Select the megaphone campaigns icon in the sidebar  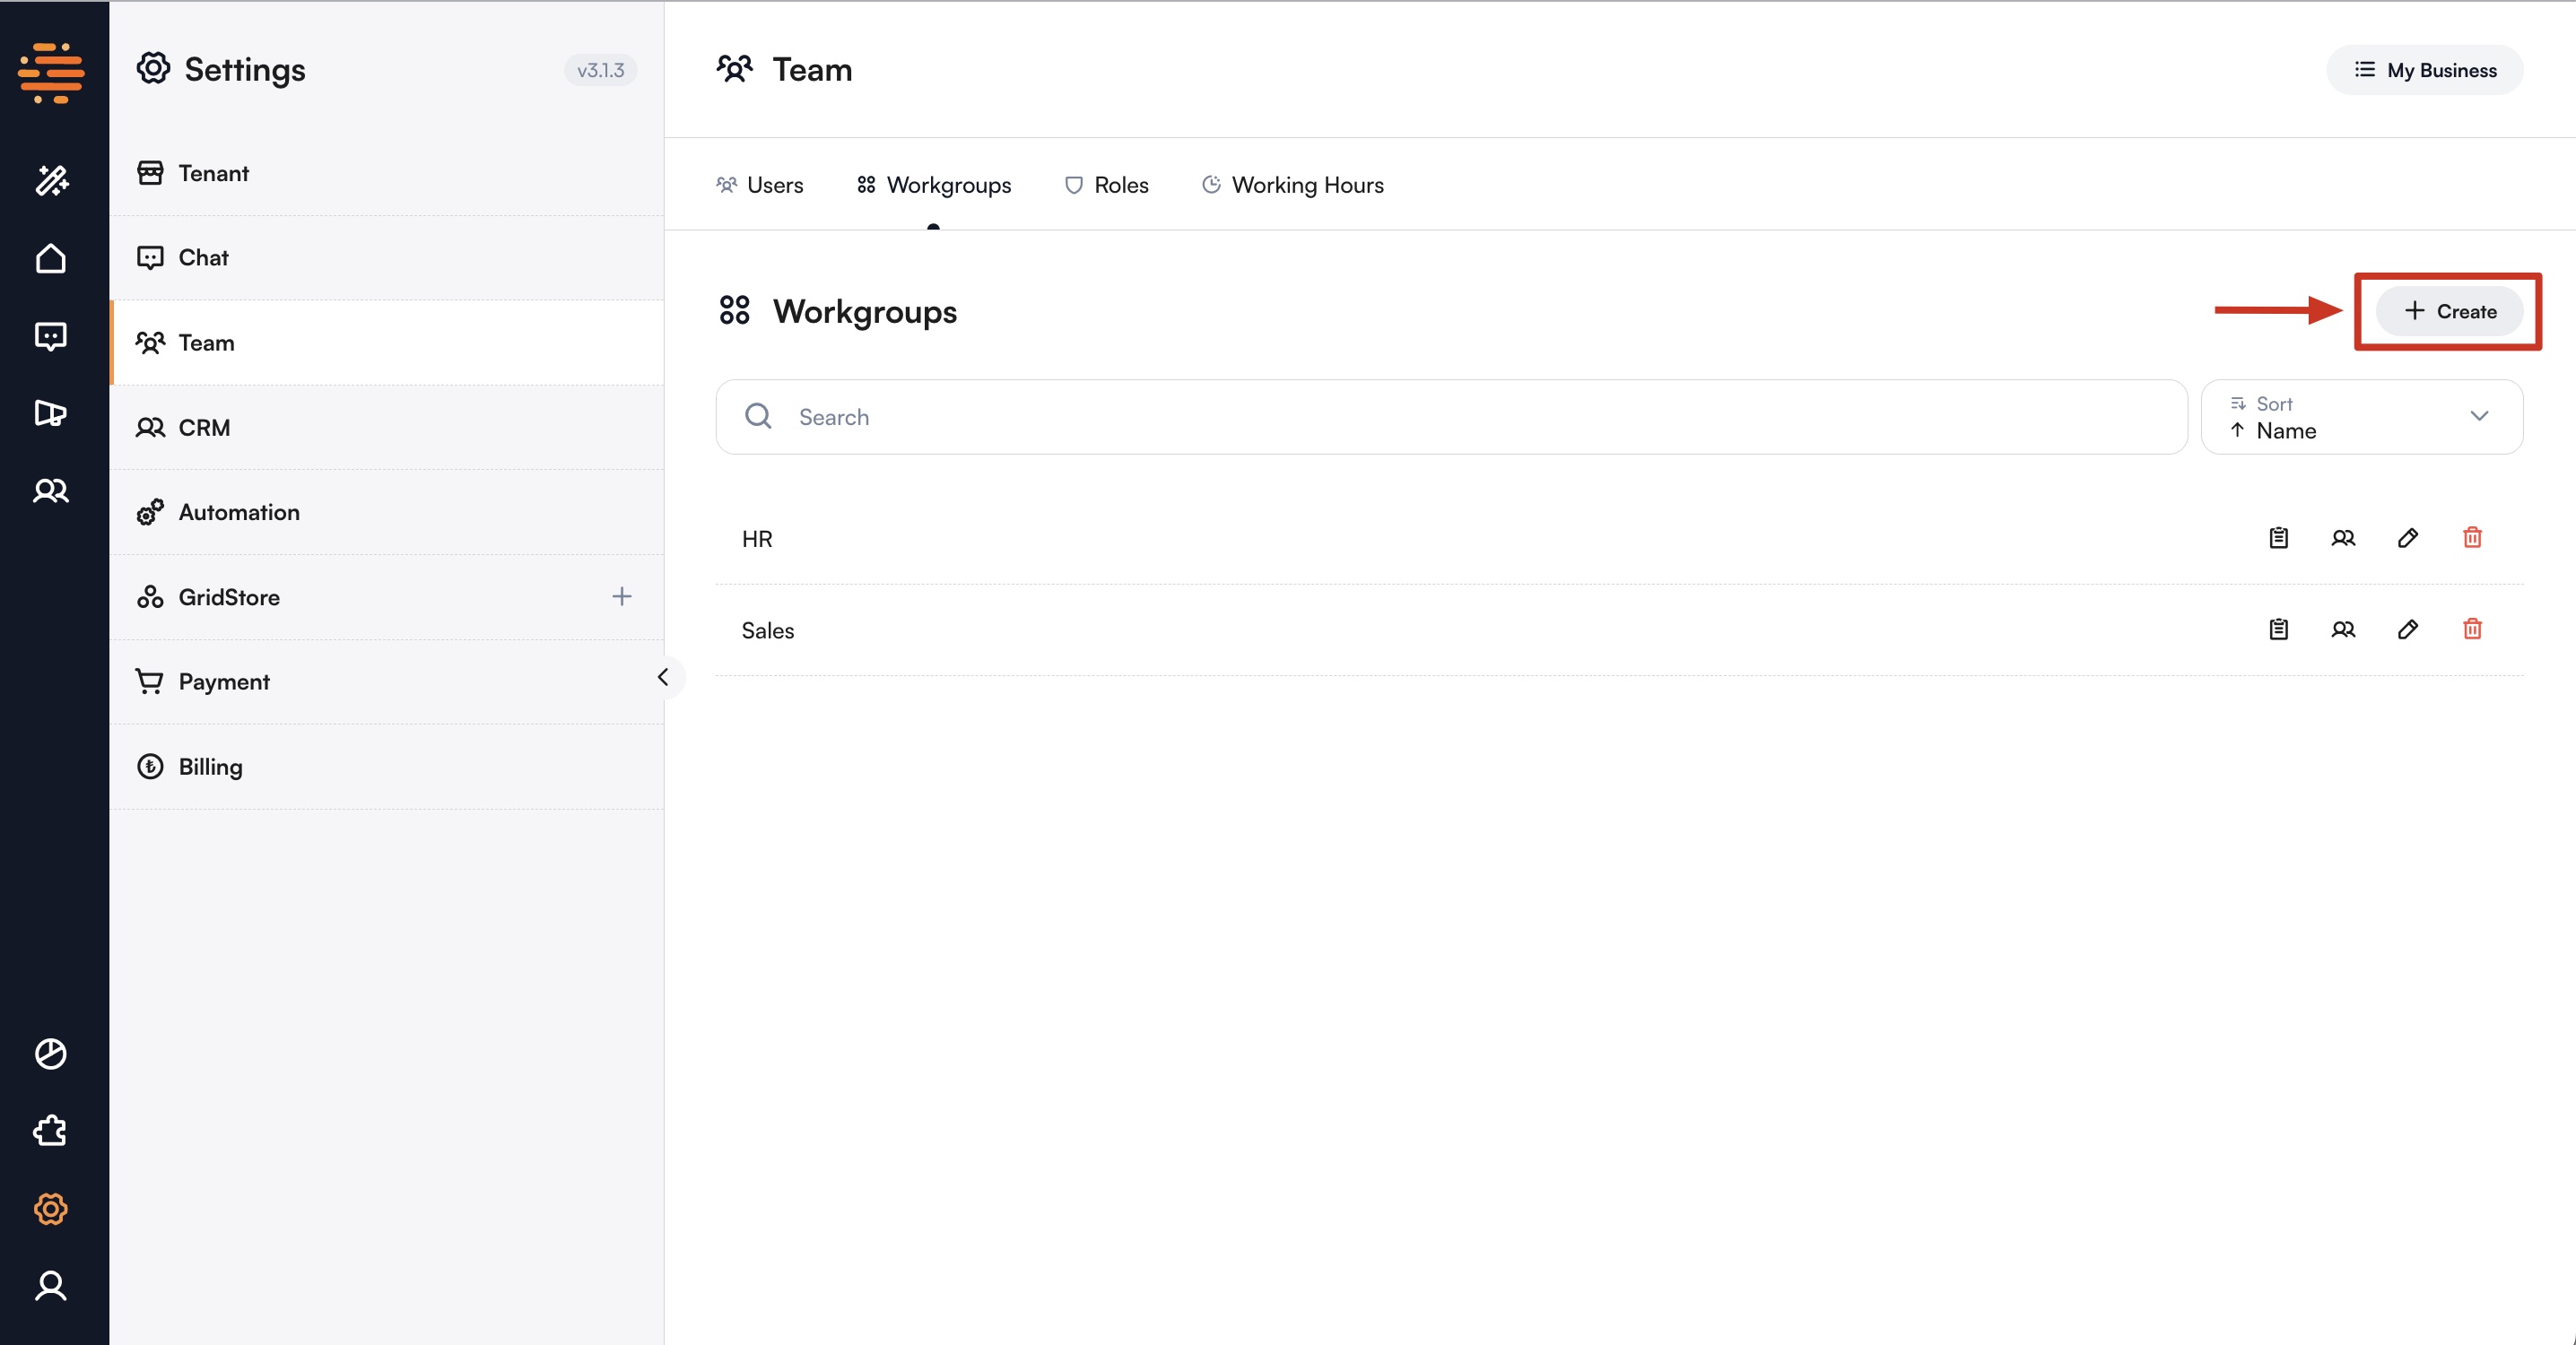click(x=49, y=413)
